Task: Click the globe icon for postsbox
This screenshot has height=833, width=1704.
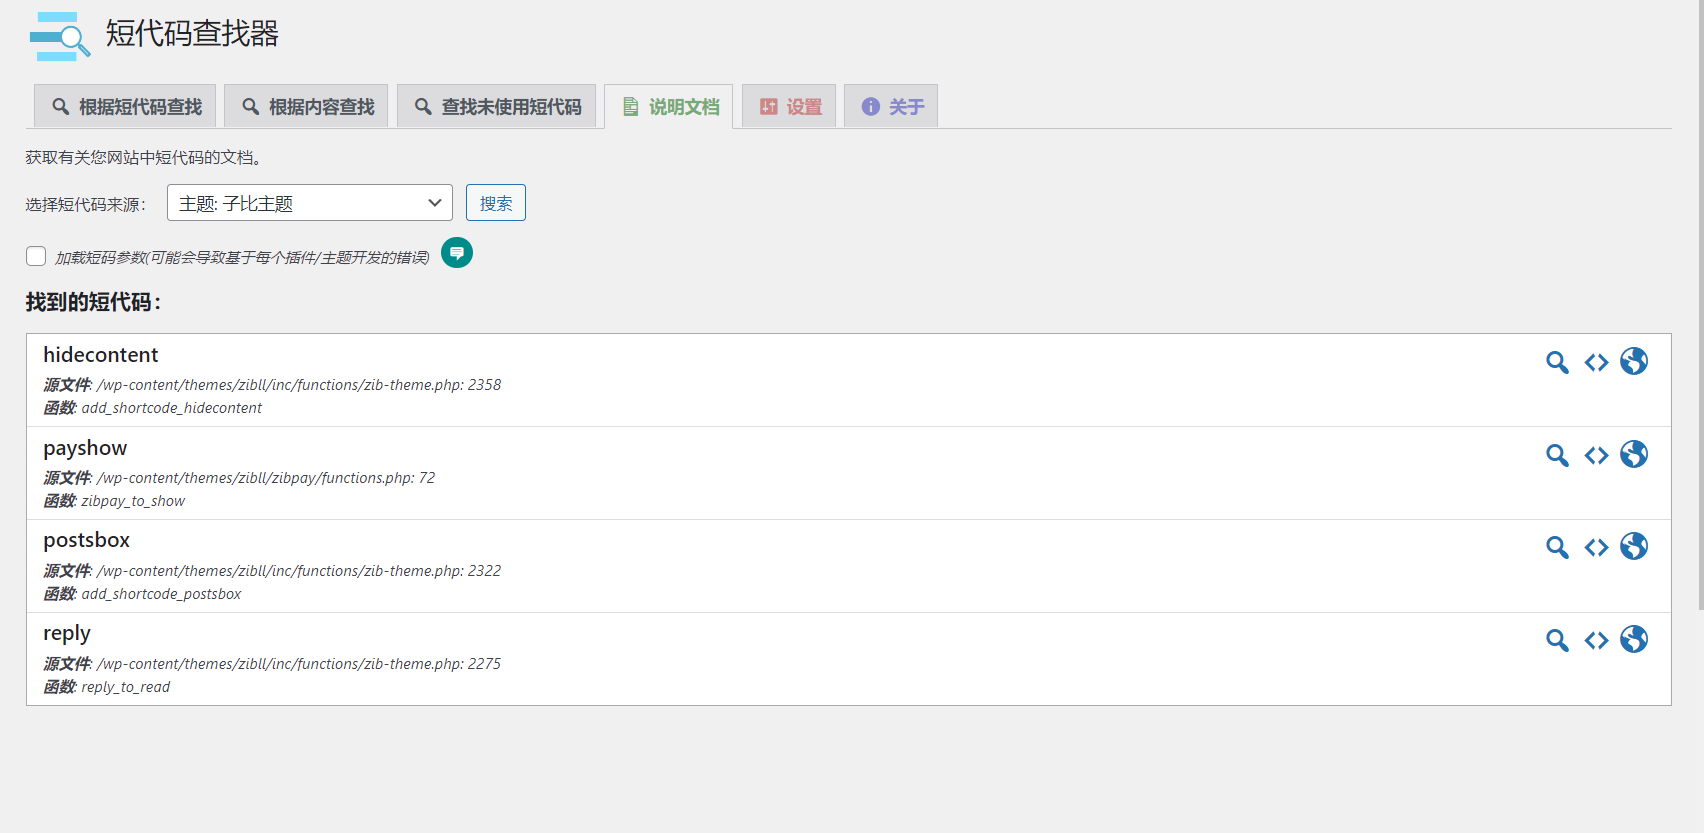Action: 1634,546
